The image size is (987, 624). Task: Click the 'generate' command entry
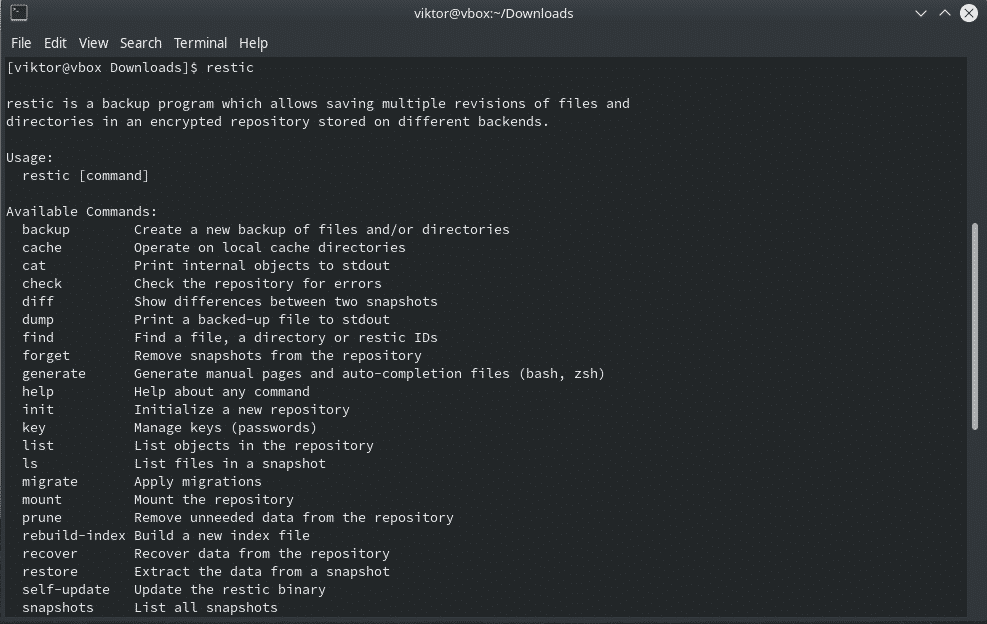tap(54, 374)
